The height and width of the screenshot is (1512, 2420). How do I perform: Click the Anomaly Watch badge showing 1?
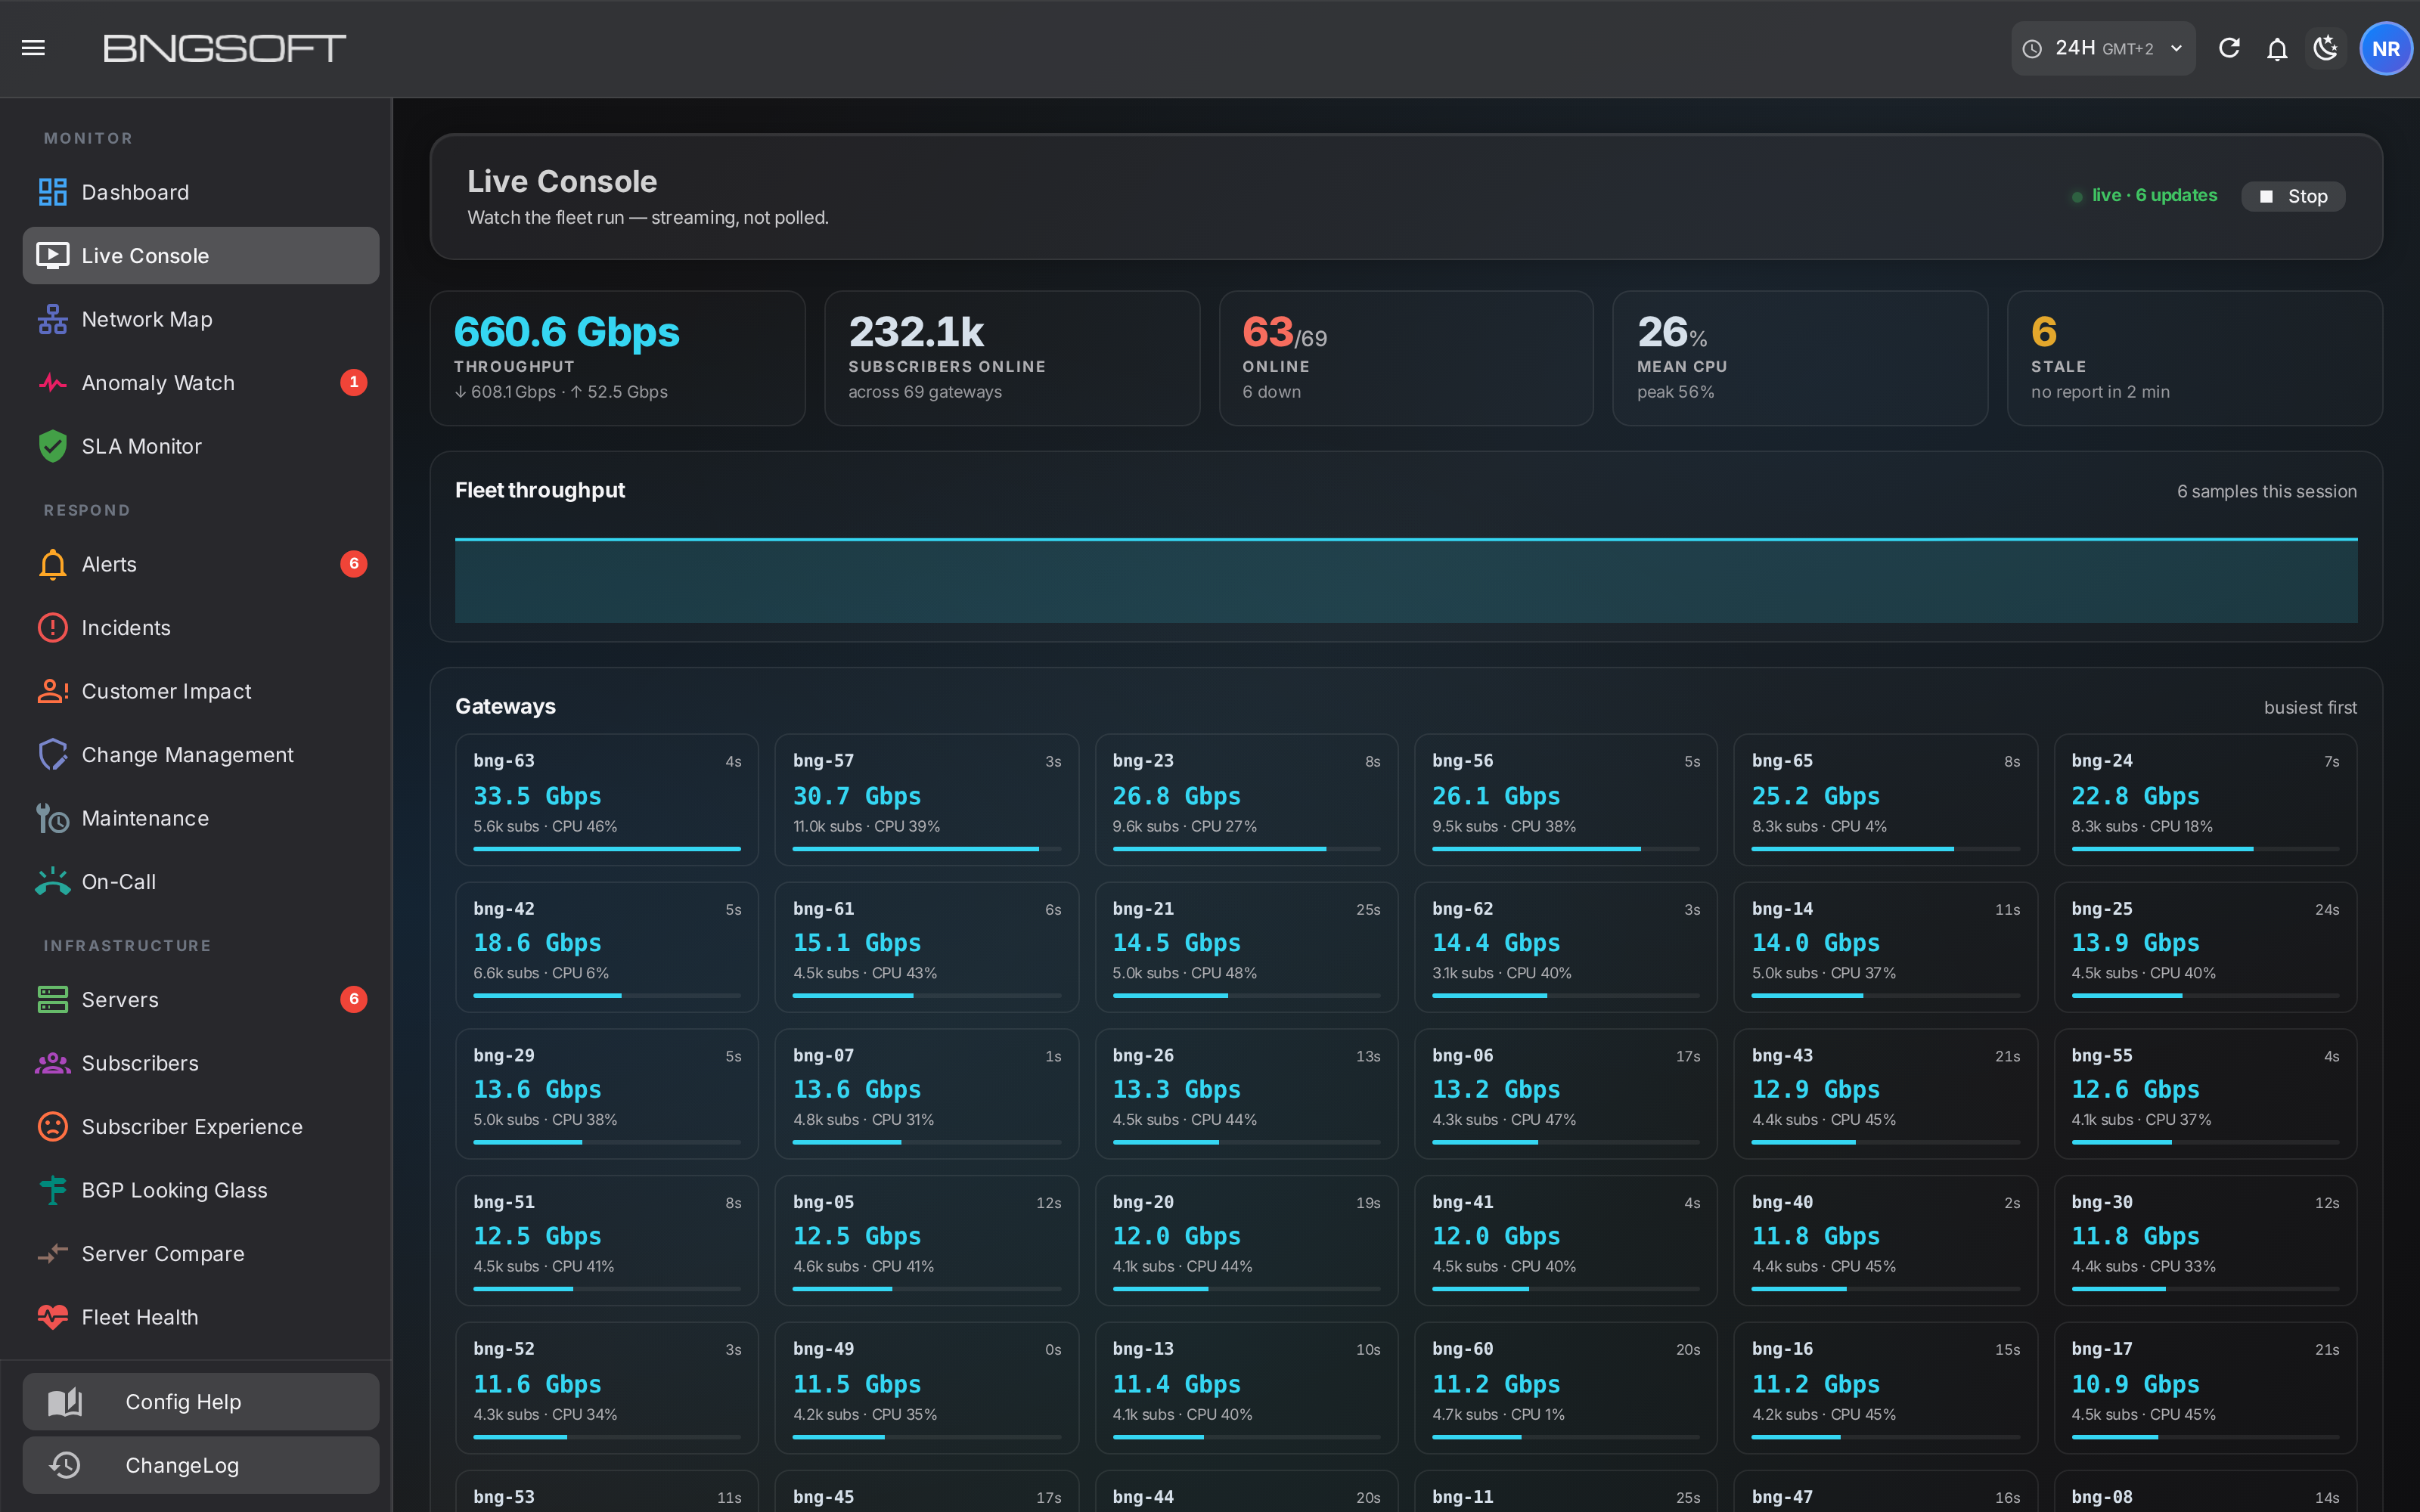[354, 382]
